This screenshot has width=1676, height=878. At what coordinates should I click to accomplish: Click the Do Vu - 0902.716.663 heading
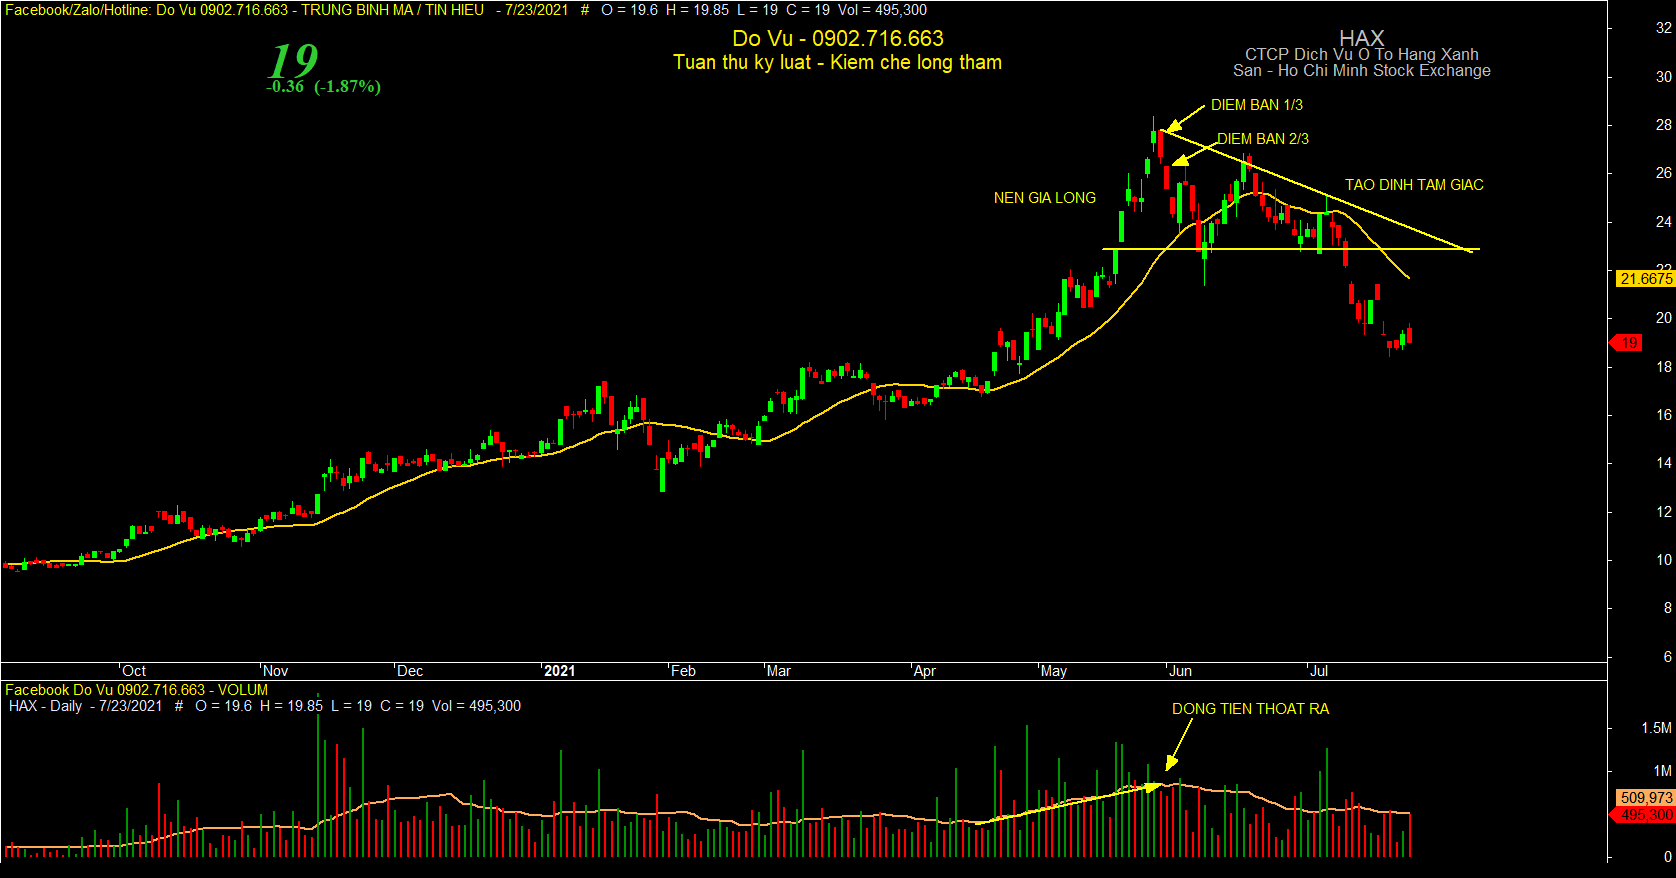point(838,39)
